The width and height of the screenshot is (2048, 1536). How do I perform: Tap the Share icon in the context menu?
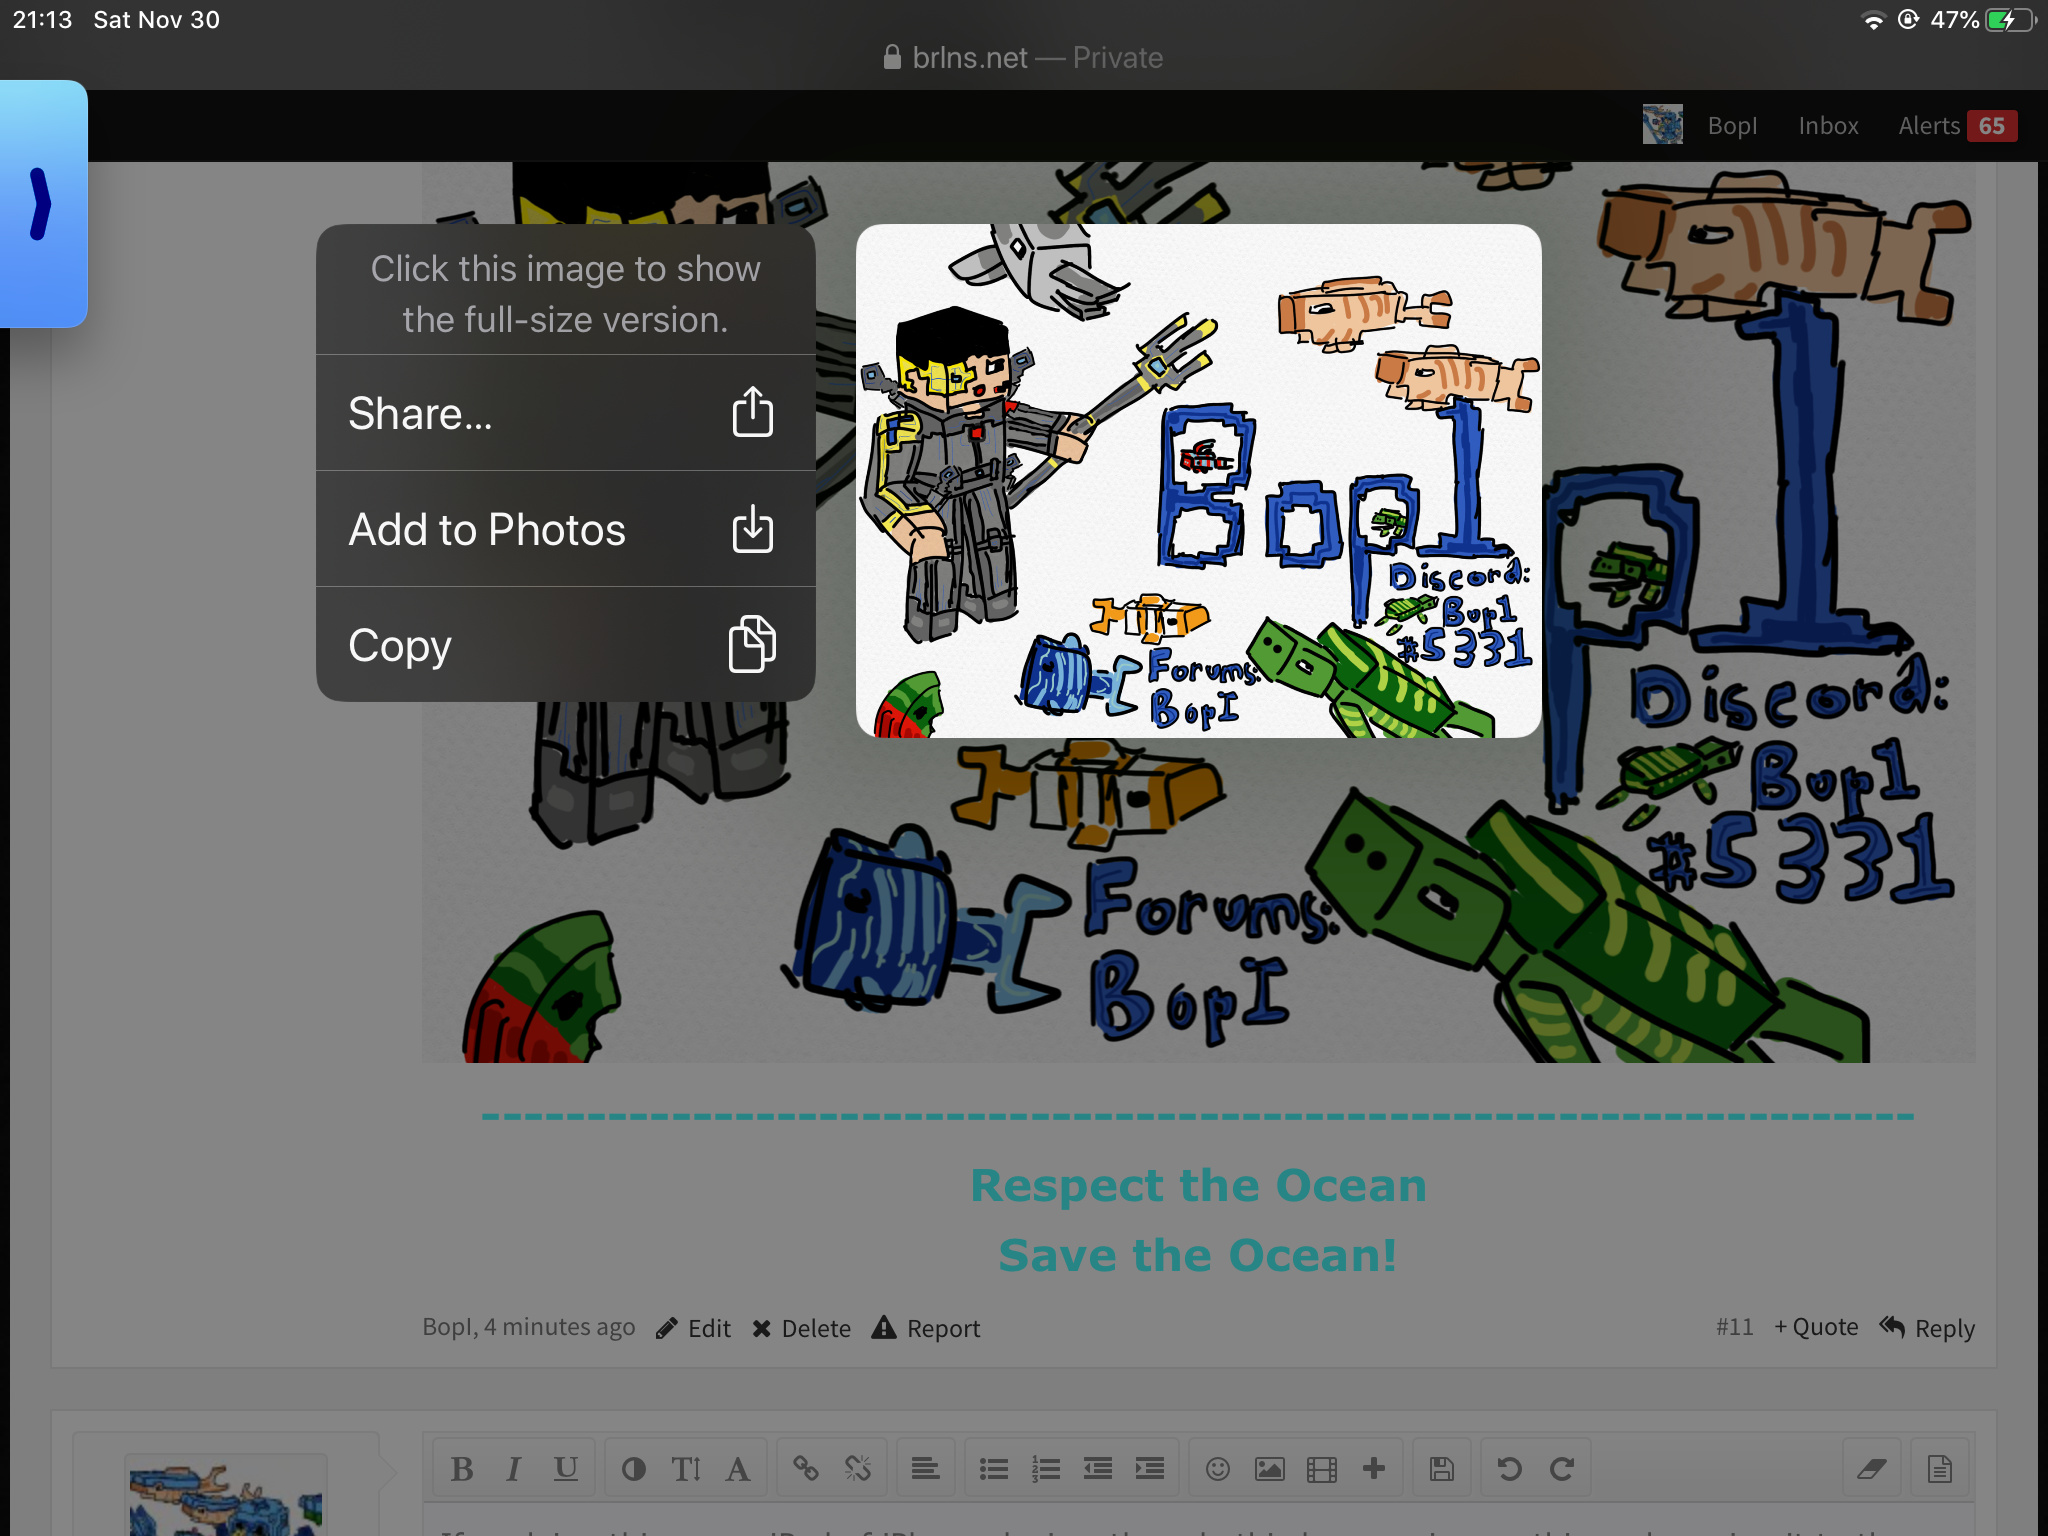(753, 412)
